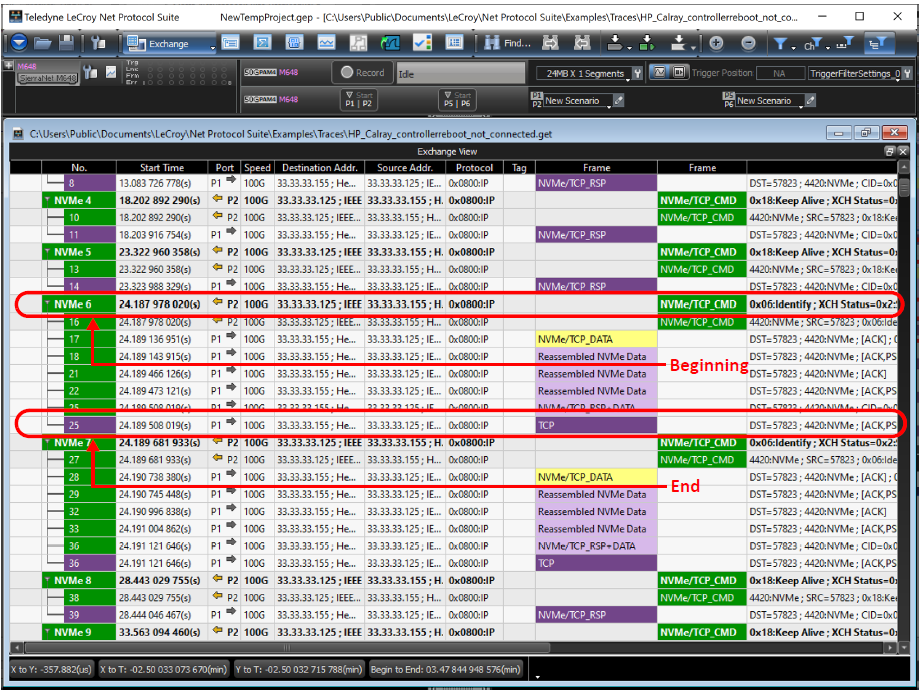This screenshot has height=691, width=920.
Task: Collapse the NVMe 8 exchange row
Action: coord(48,580)
